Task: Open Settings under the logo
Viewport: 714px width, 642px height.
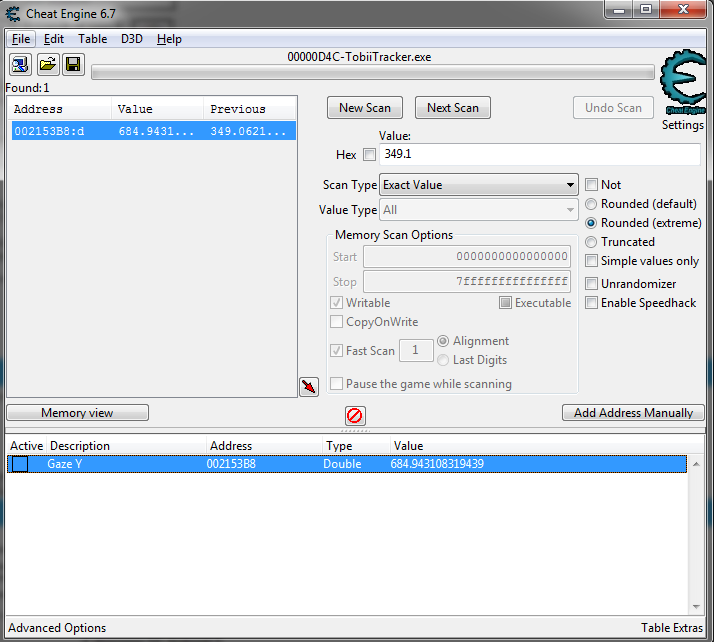Action: coord(683,125)
